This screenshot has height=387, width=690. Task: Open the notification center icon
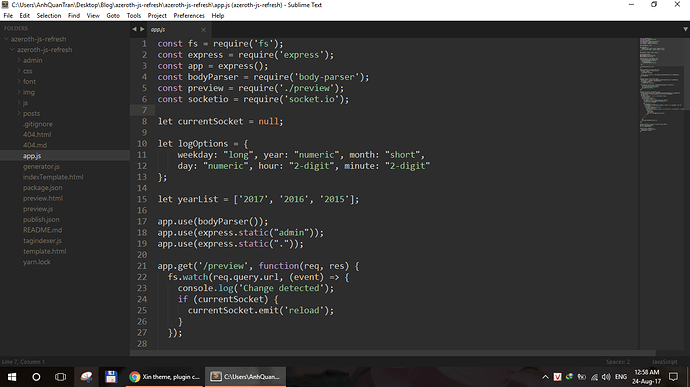pos(673,377)
